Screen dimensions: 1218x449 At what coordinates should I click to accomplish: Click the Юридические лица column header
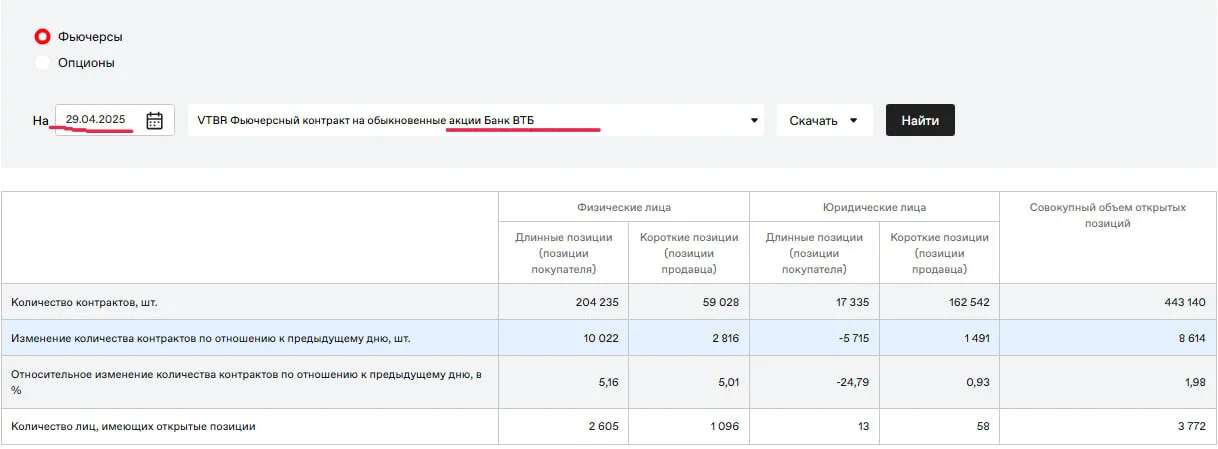(x=874, y=207)
